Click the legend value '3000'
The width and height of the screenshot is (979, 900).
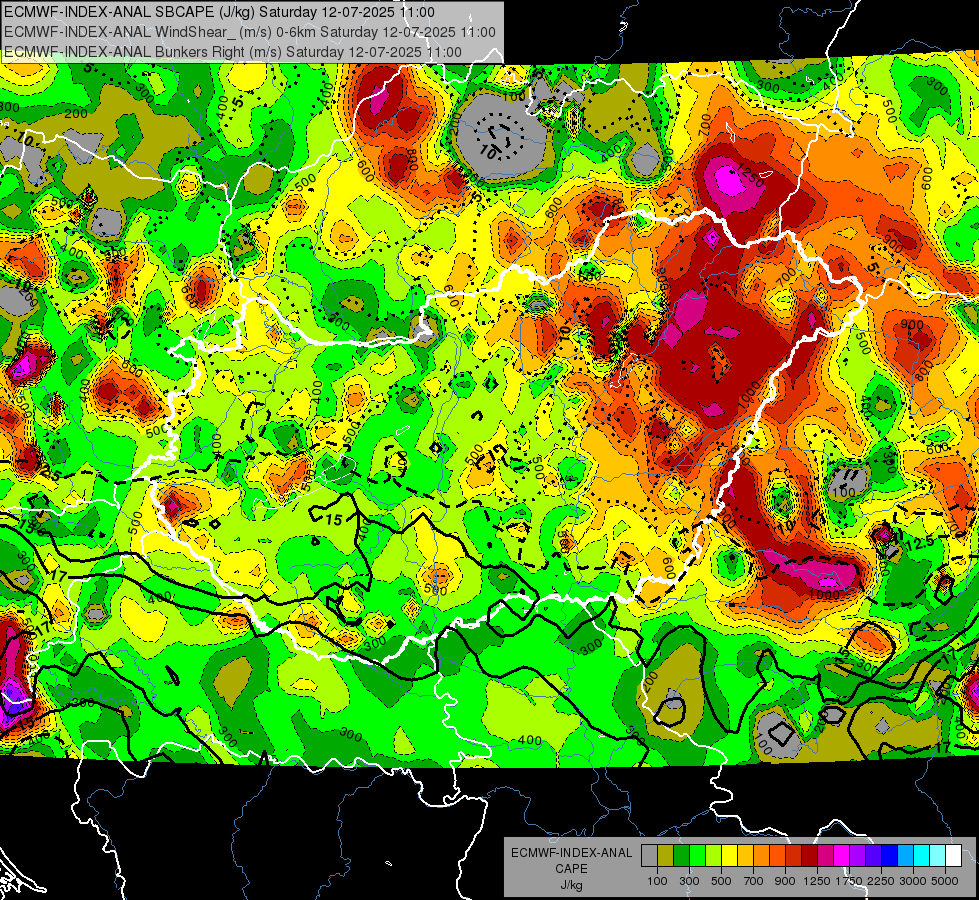[913, 881]
